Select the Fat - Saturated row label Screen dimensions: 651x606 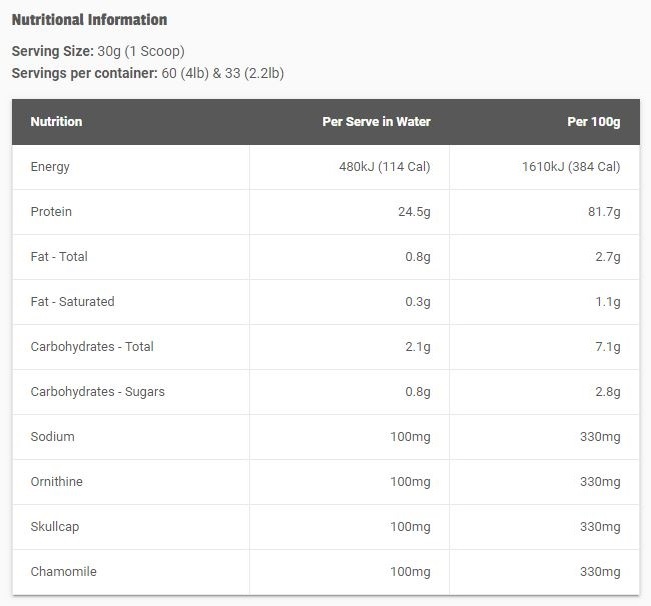pyautogui.click(x=72, y=302)
